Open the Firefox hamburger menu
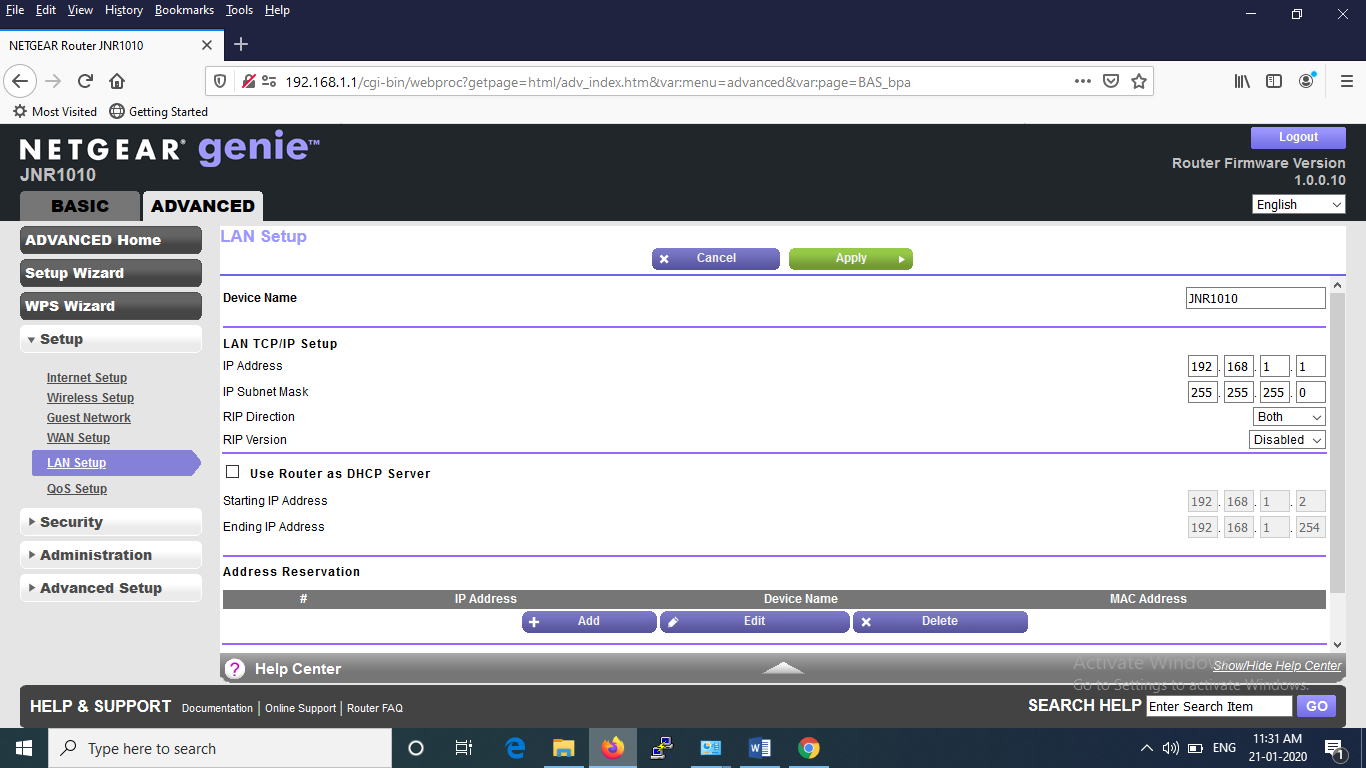 [1345, 81]
